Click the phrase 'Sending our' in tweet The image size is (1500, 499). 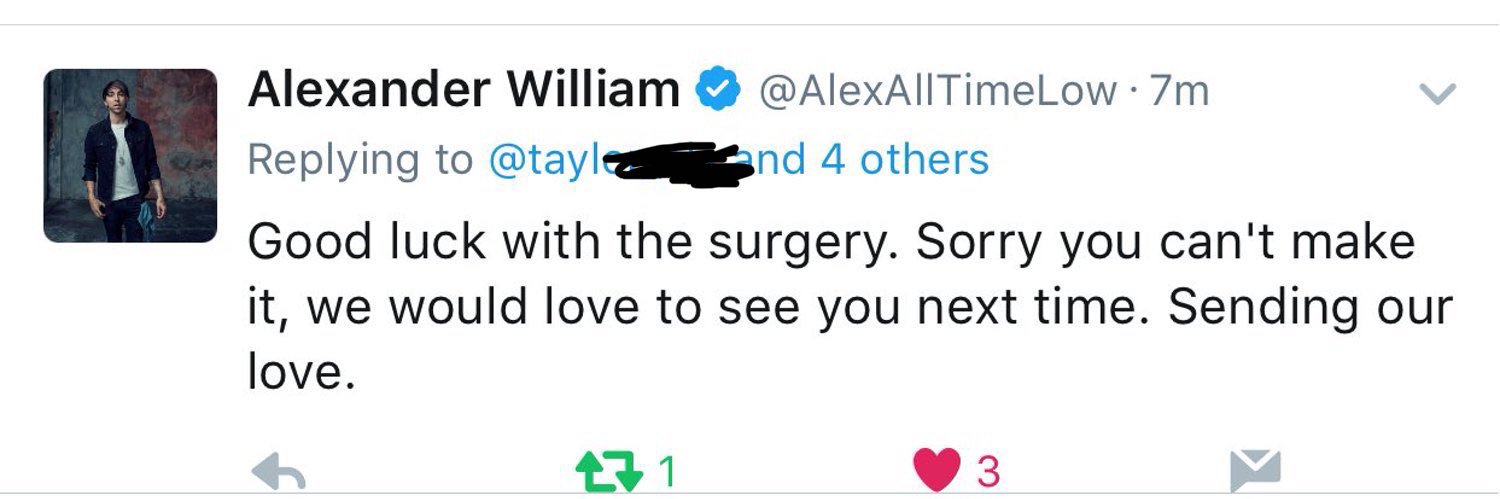click(x=1310, y=308)
